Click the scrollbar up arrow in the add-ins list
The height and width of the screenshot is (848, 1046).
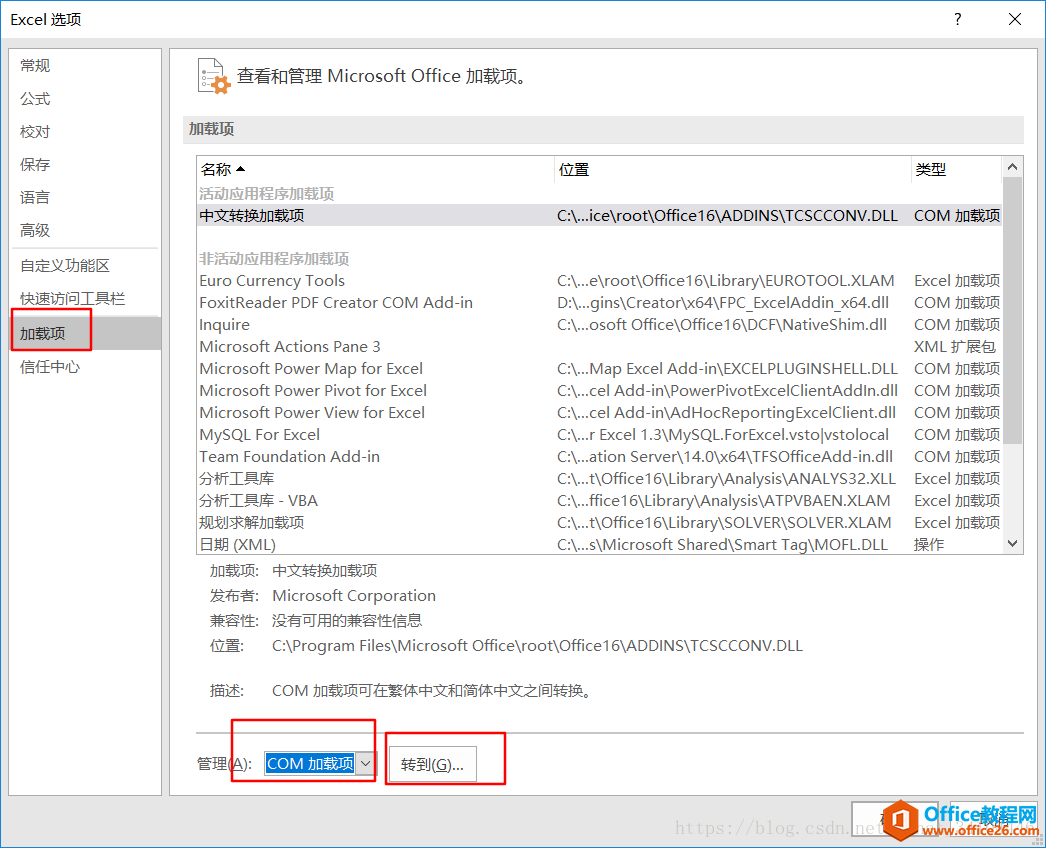pos(1012,166)
